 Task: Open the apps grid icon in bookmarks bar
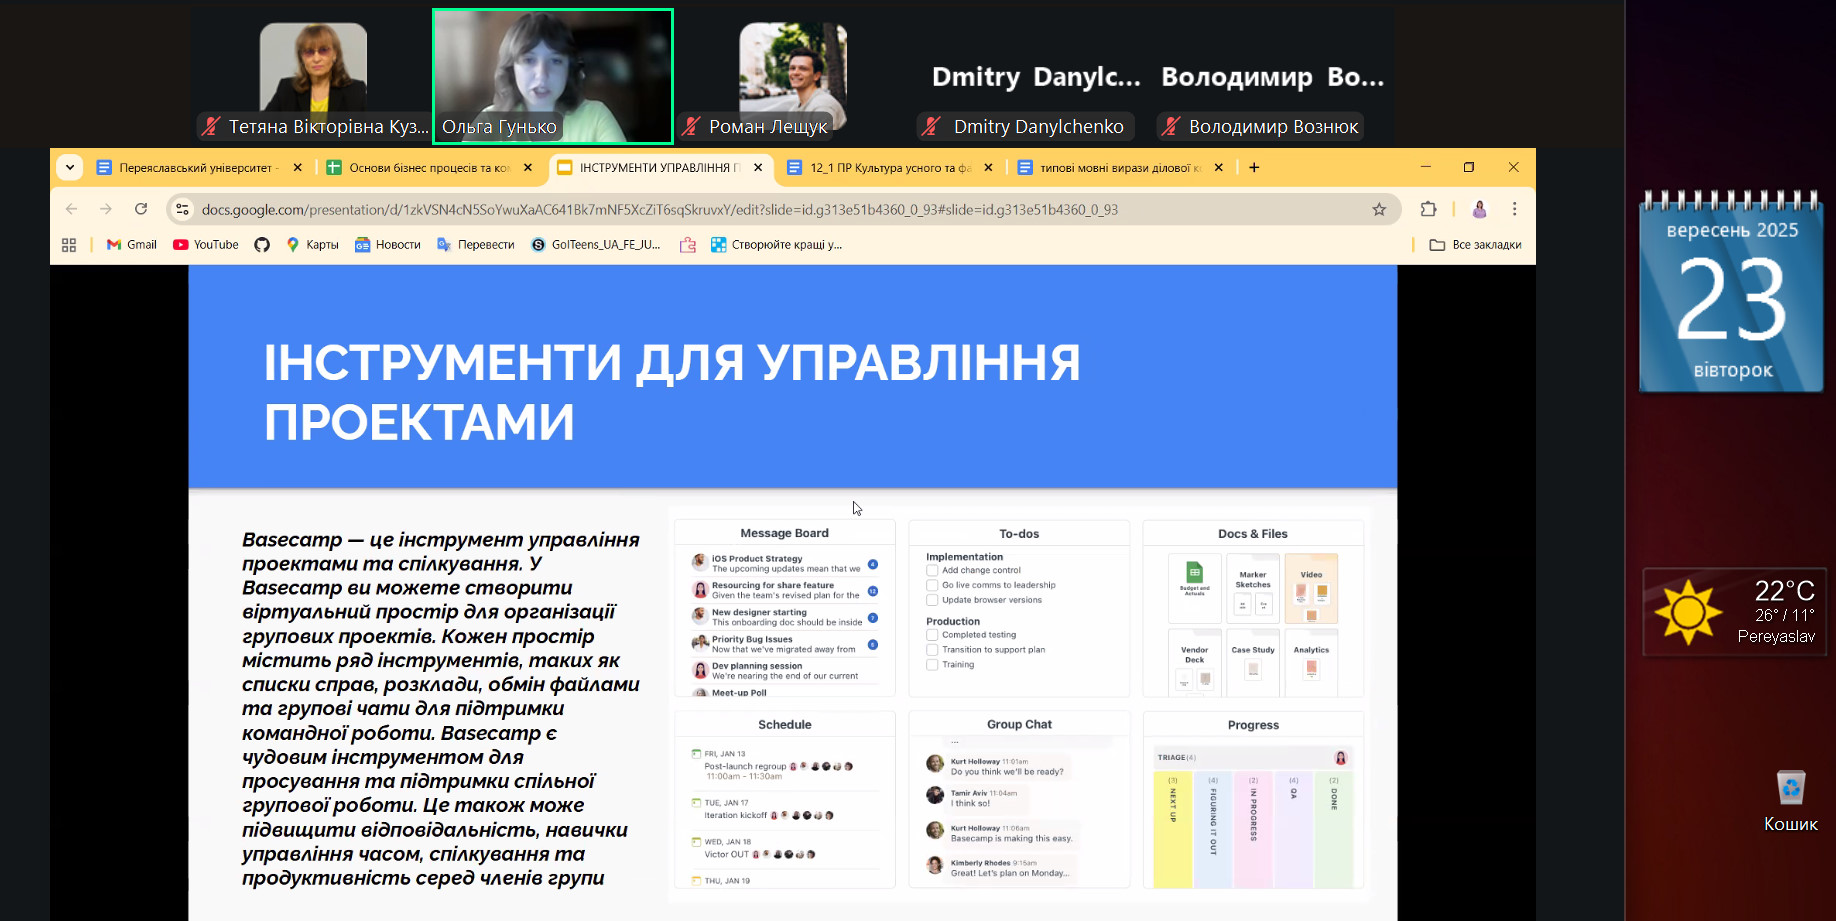pyautogui.click(x=69, y=245)
